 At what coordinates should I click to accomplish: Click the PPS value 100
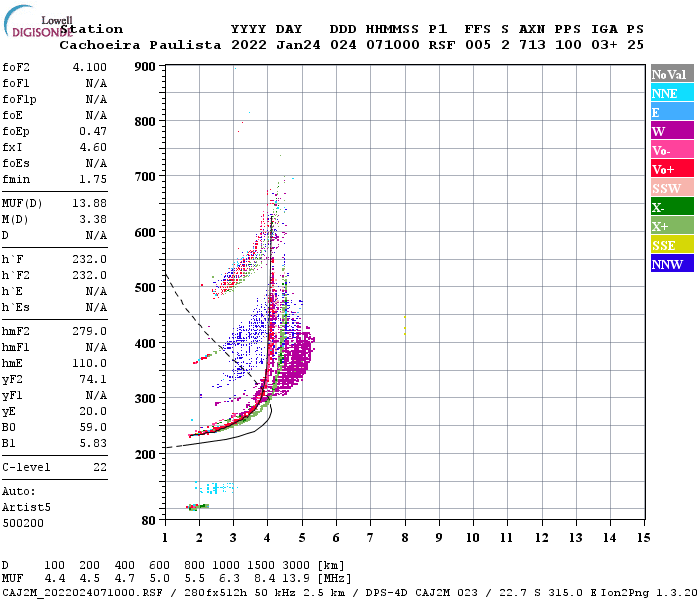568,45
